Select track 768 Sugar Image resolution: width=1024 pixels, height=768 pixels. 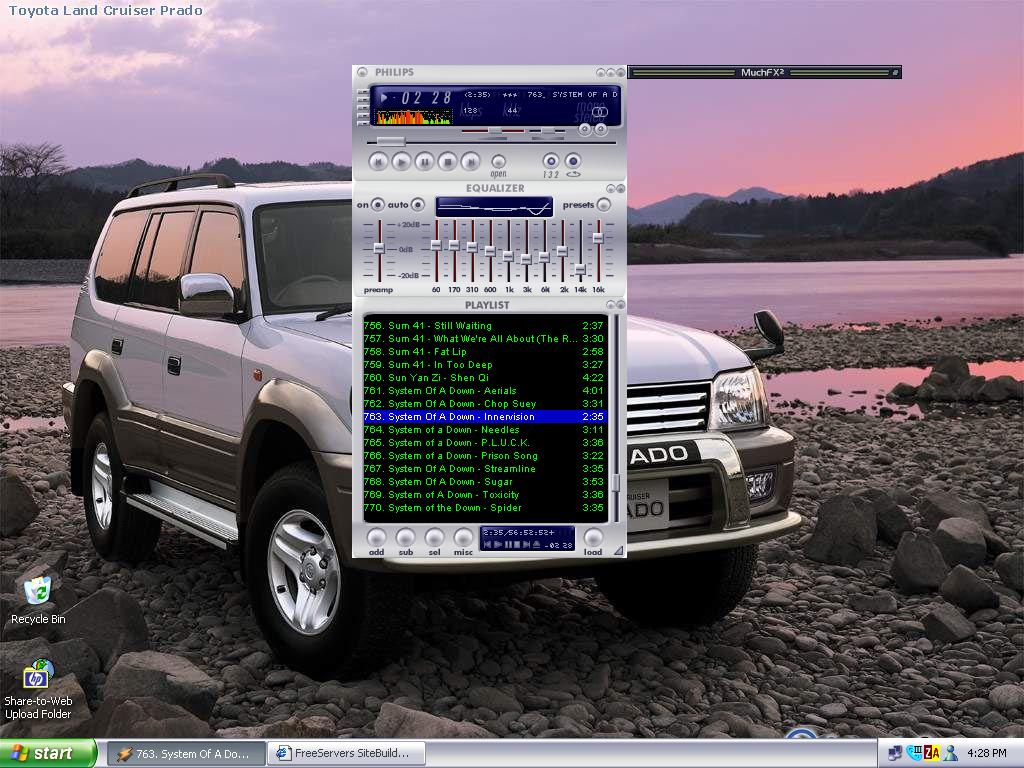click(x=484, y=482)
